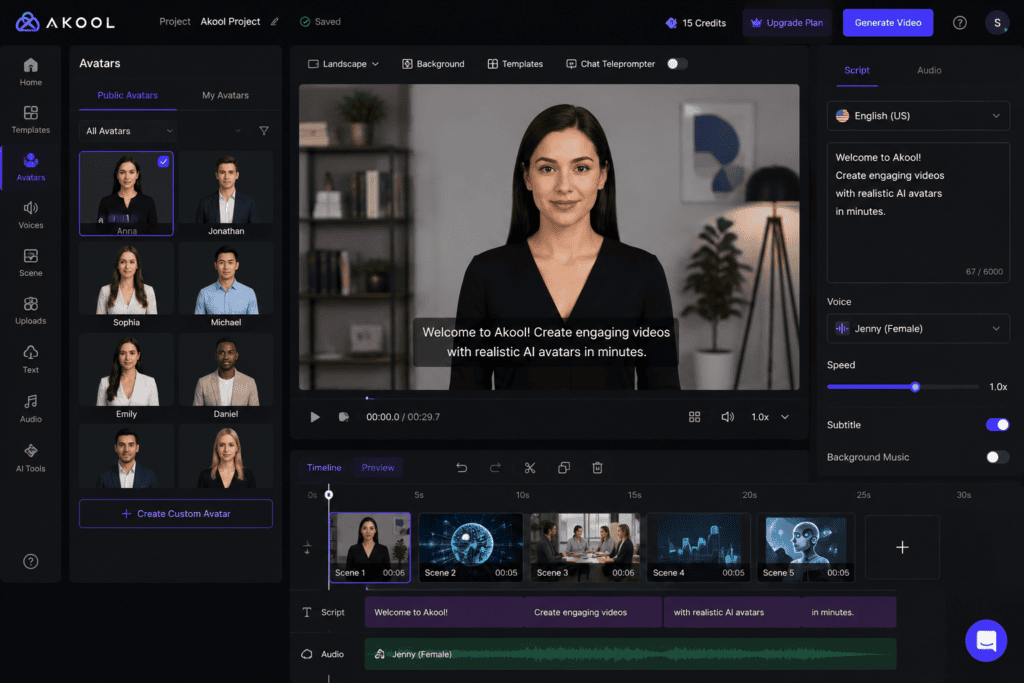
Task: Choose the Emily avatar
Action: pyautogui.click(x=126, y=377)
